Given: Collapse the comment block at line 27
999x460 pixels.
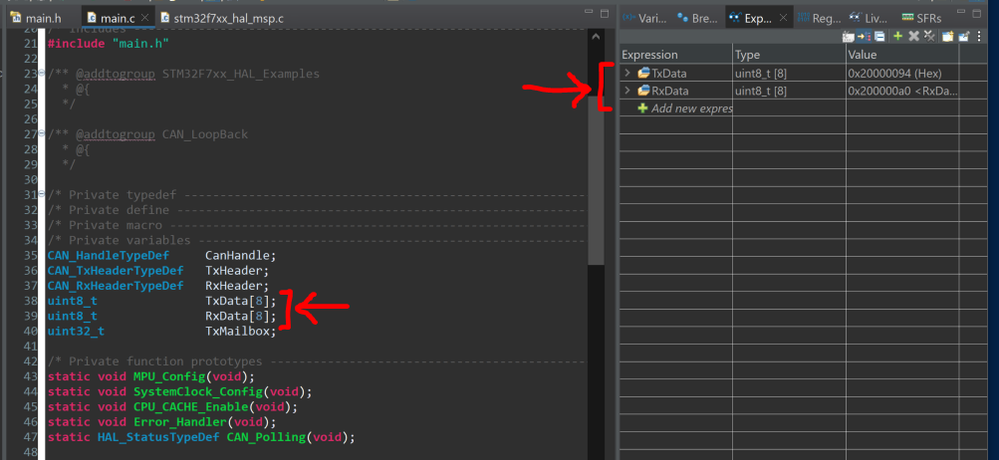Looking at the screenshot, I should 42,134.
